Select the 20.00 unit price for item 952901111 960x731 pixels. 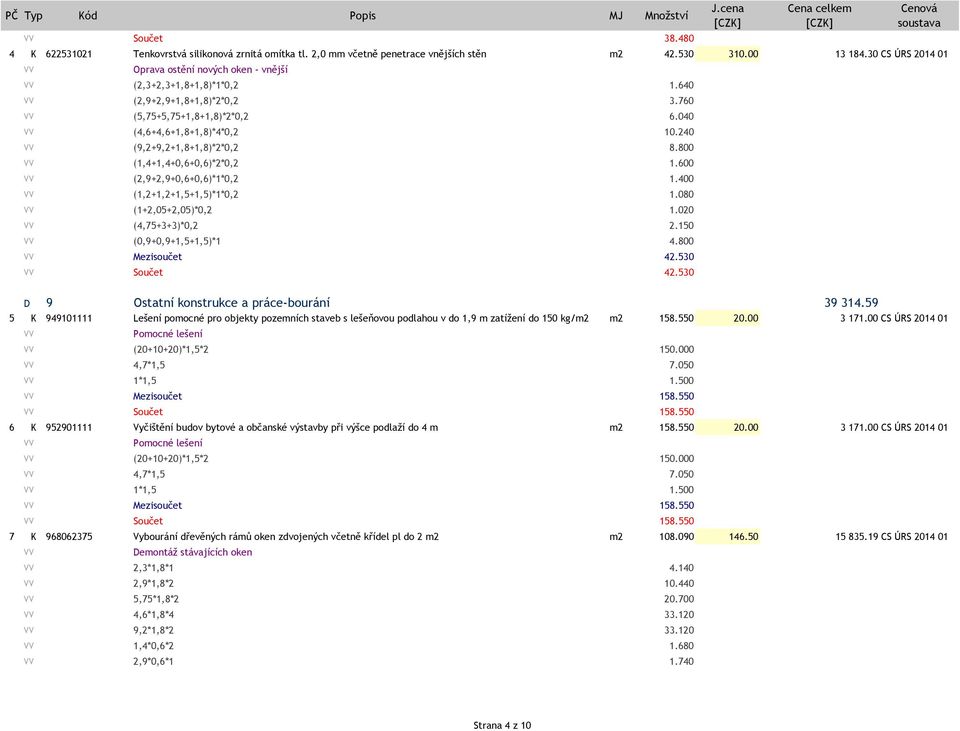(x=746, y=427)
